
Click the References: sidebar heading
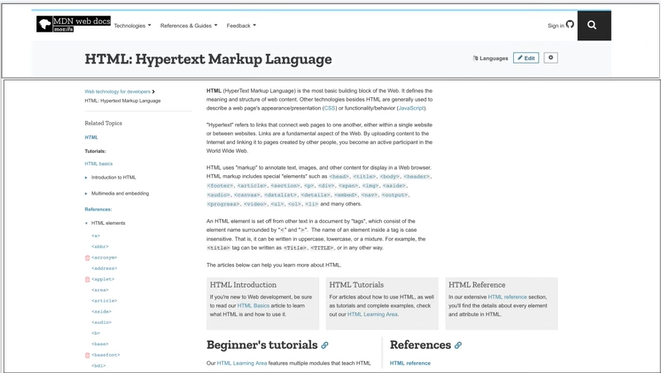pos(98,209)
